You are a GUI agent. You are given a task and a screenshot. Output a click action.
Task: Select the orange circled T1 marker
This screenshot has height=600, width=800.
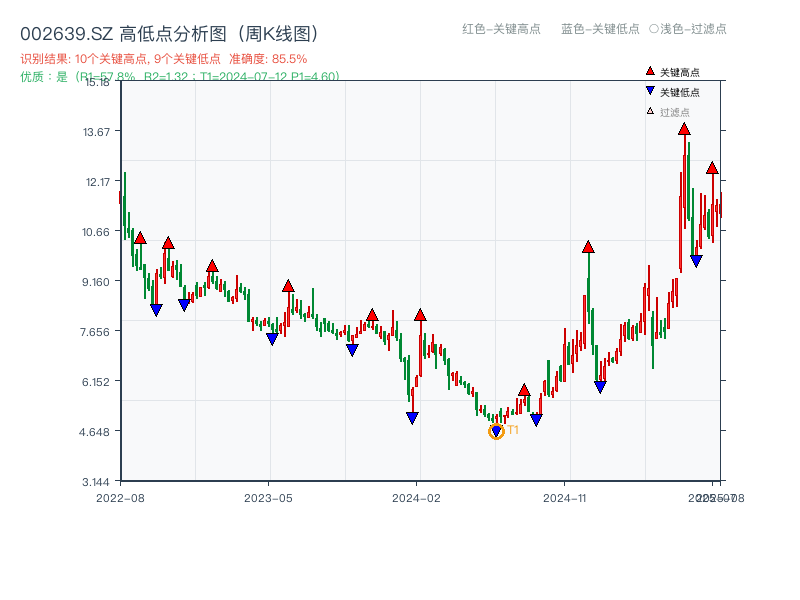coord(496,431)
